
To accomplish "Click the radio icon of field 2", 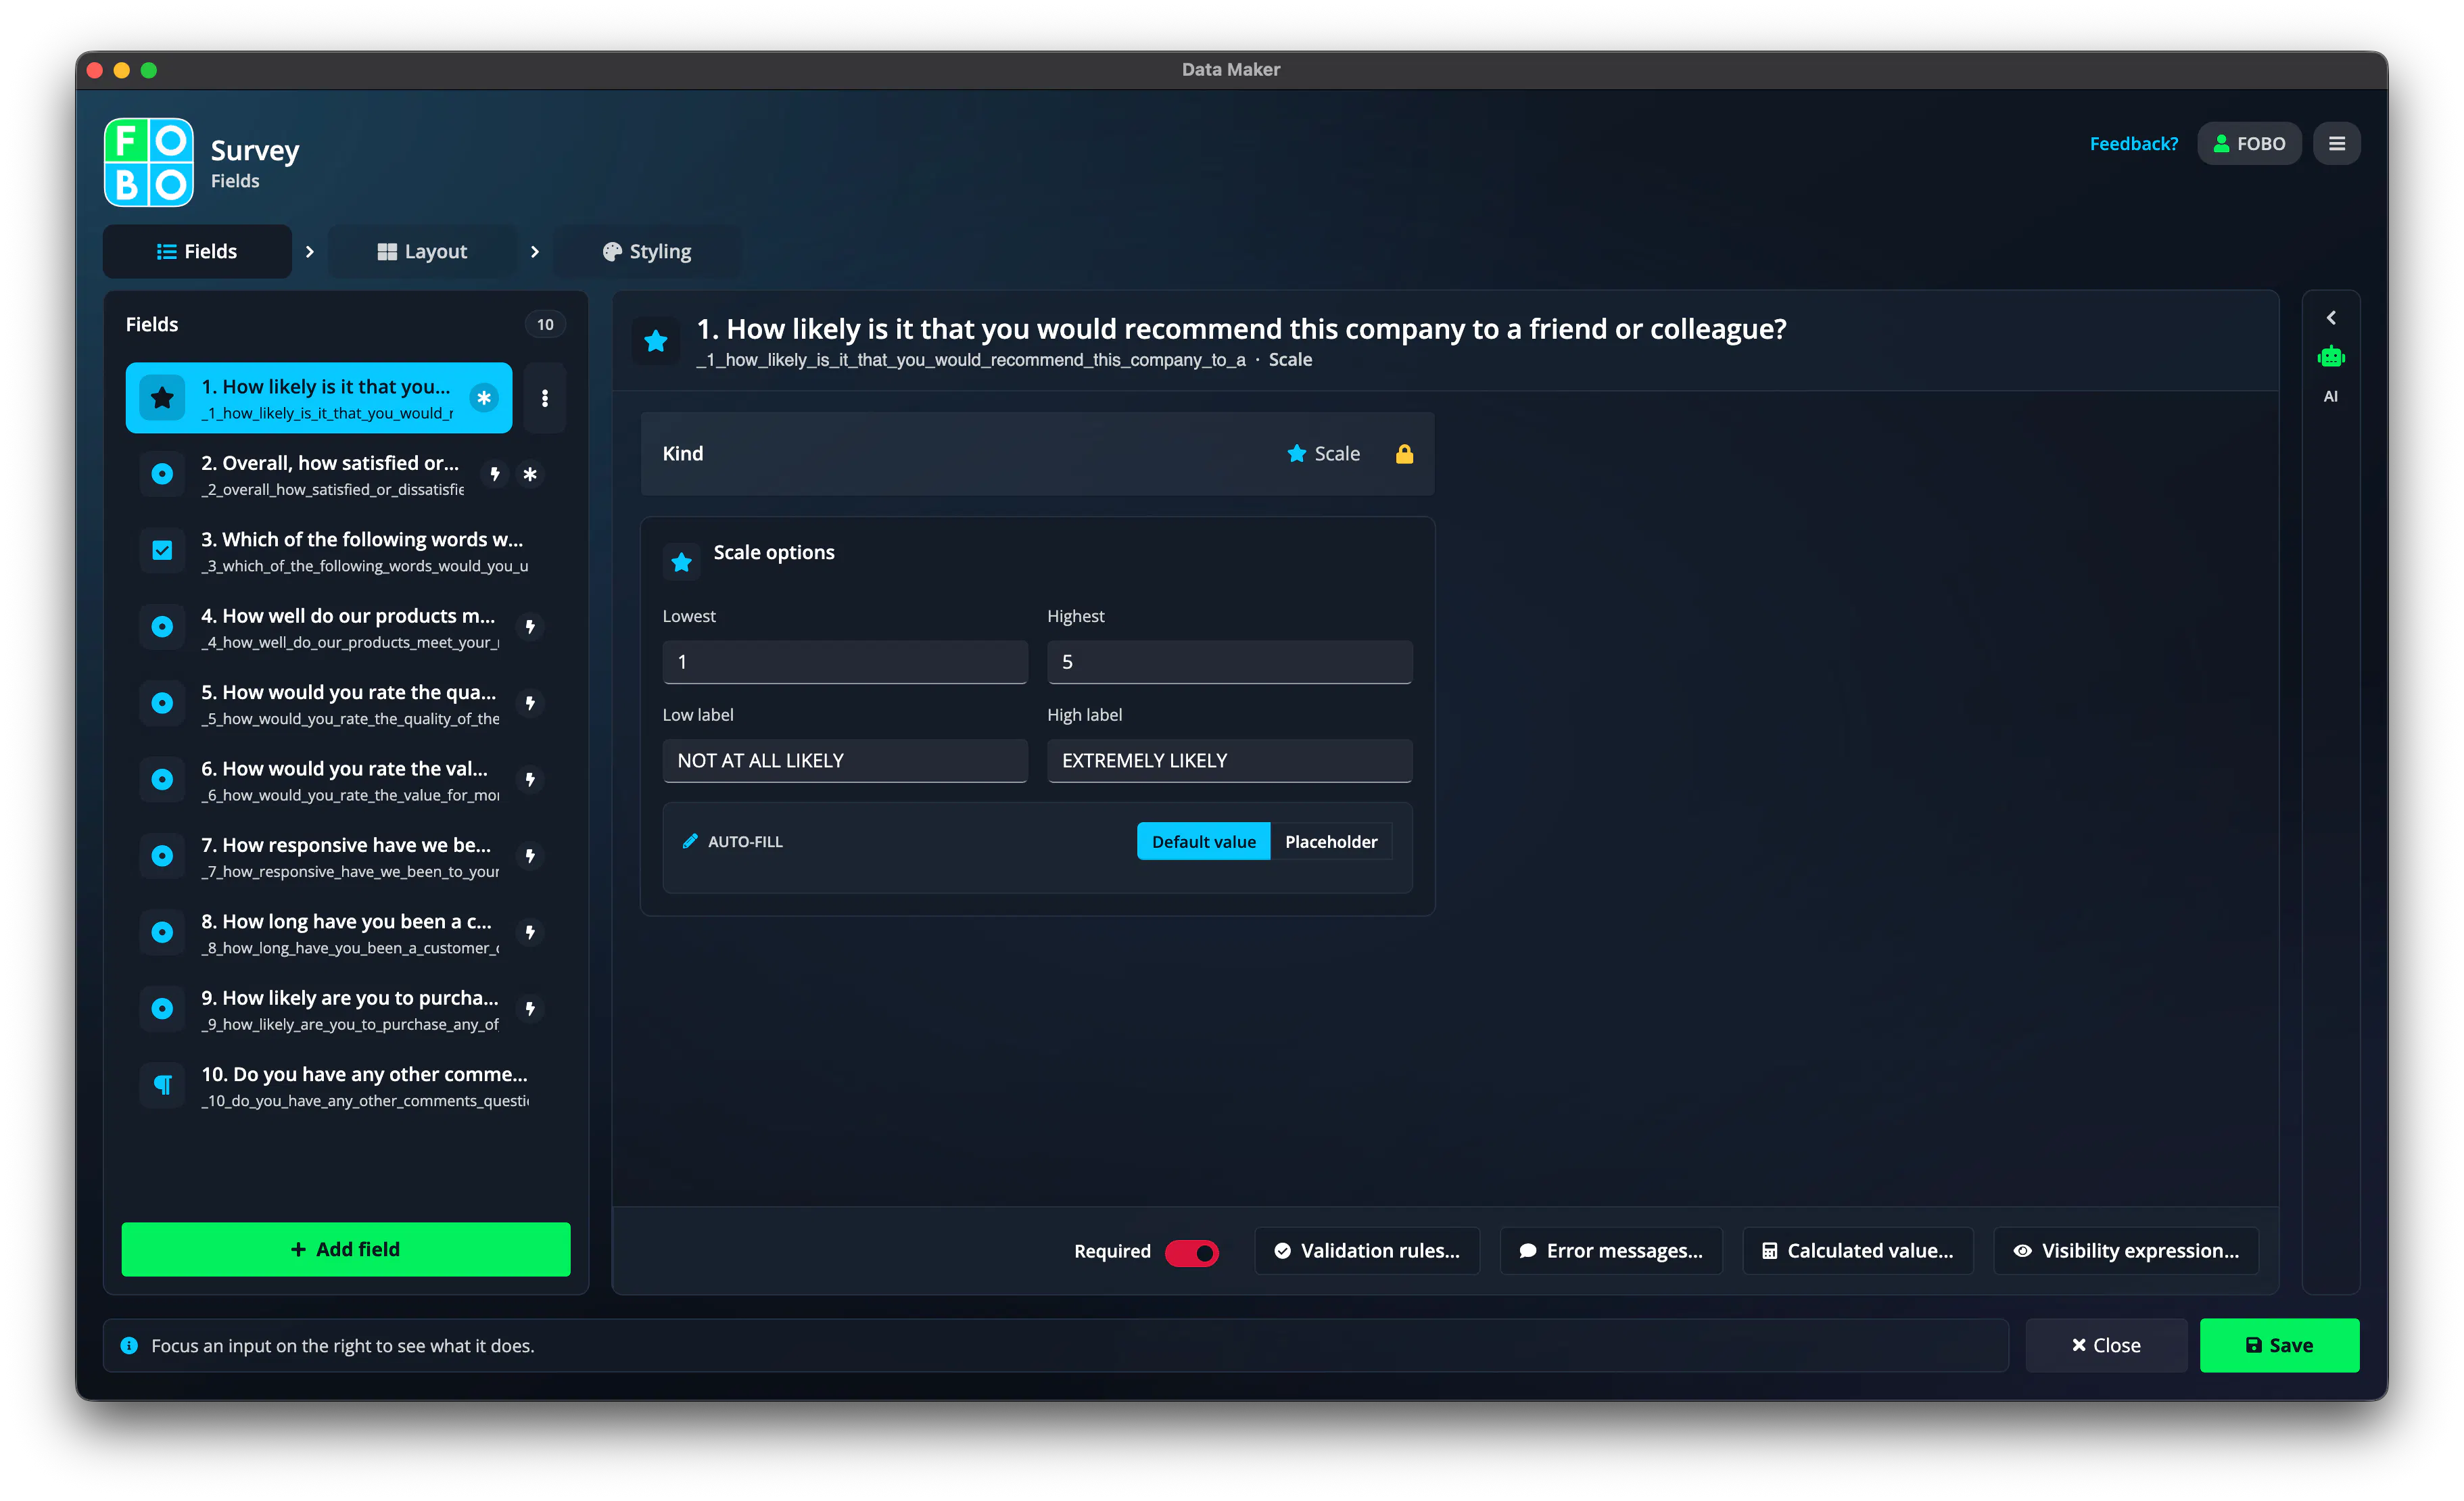I will pyautogui.click(x=162, y=474).
